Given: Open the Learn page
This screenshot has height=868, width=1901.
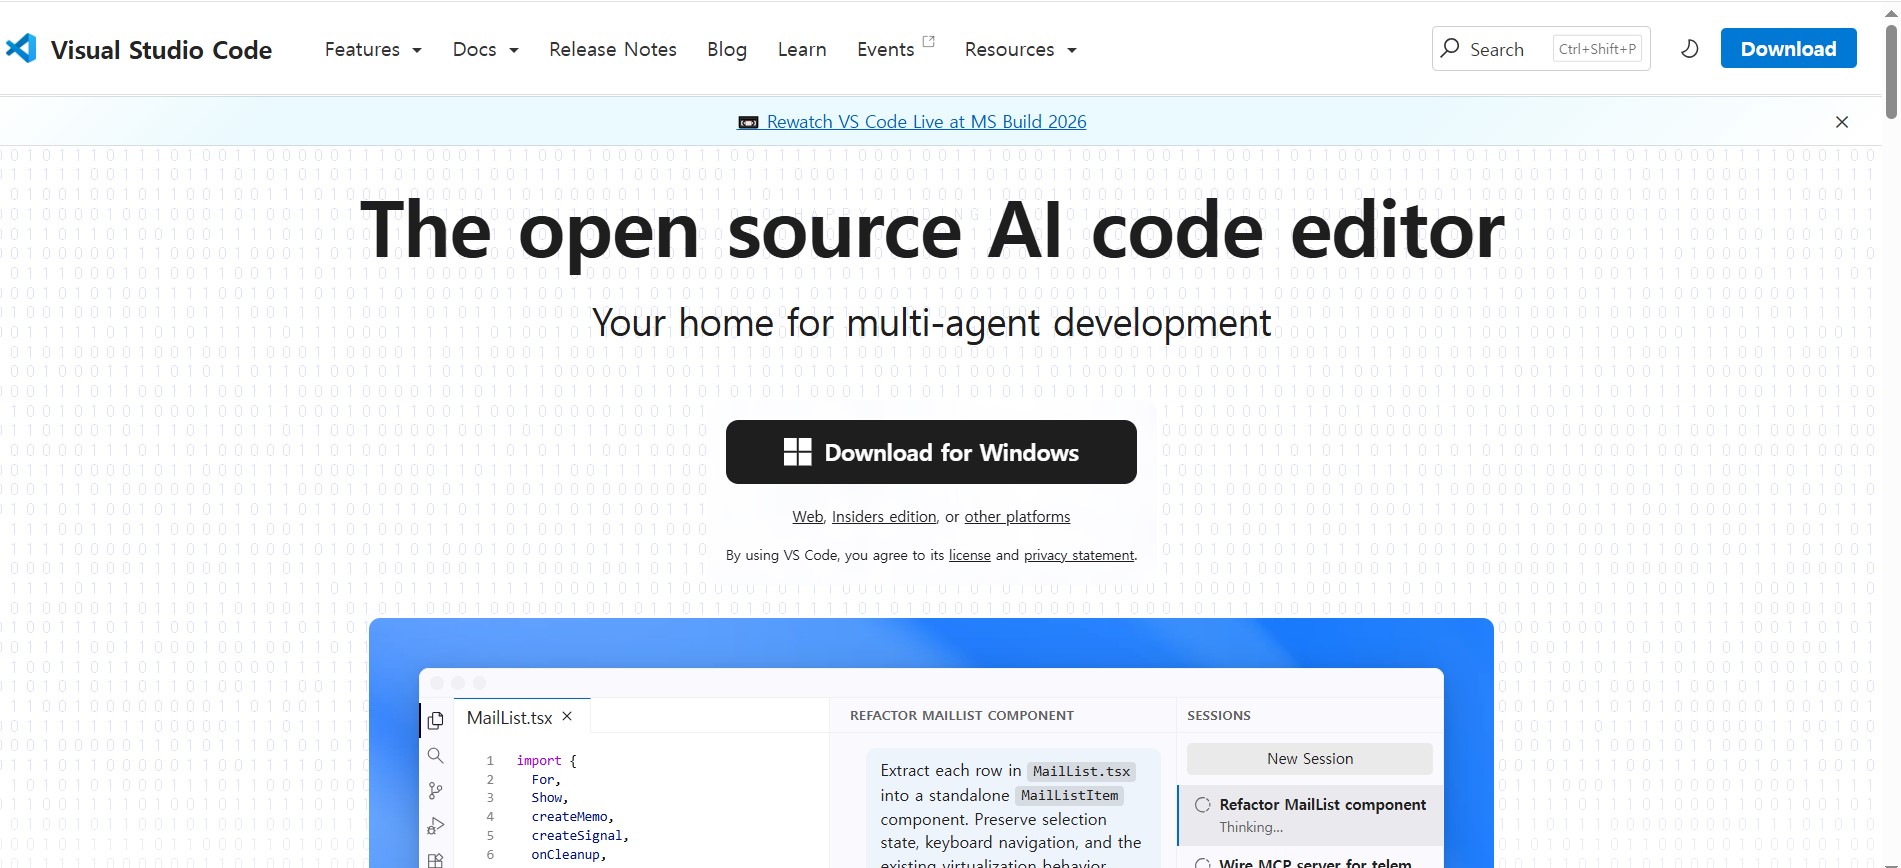Looking at the screenshot, I should point(802,49).
